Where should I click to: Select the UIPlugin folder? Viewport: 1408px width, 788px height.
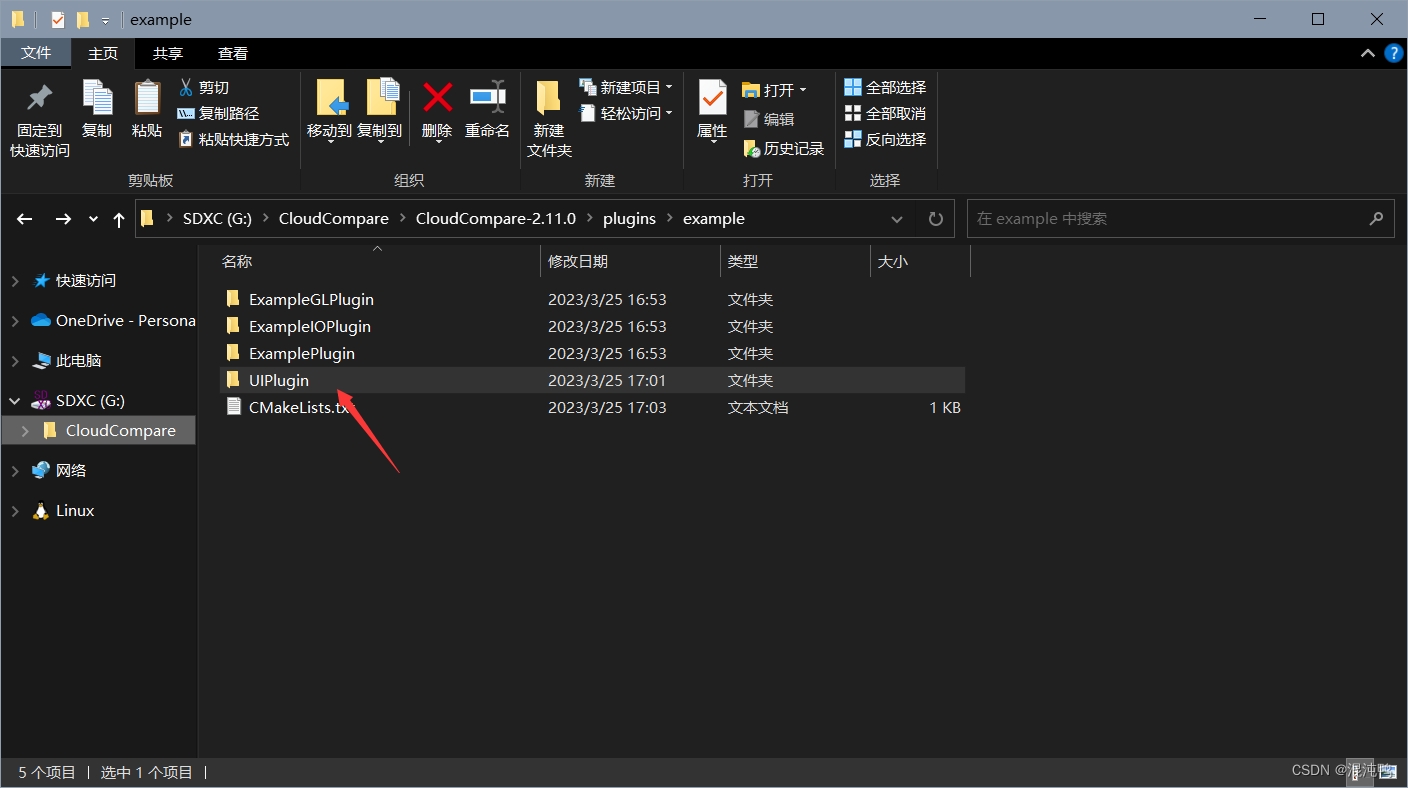pyautogui.click(x=592, y=380)
